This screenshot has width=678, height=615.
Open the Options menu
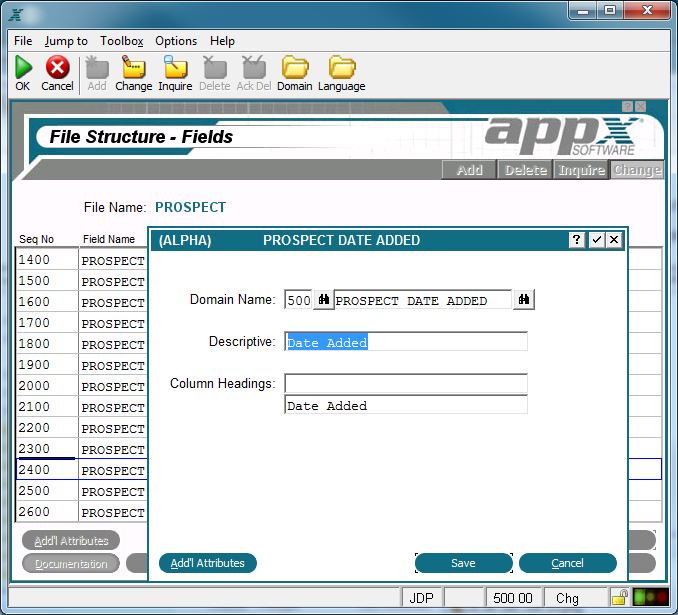(176, 41)
